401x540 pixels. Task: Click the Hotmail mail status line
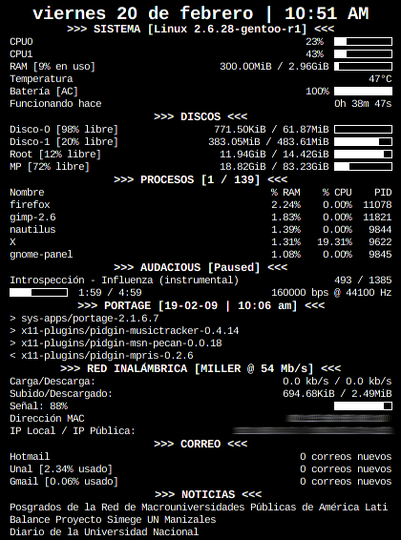200,457
